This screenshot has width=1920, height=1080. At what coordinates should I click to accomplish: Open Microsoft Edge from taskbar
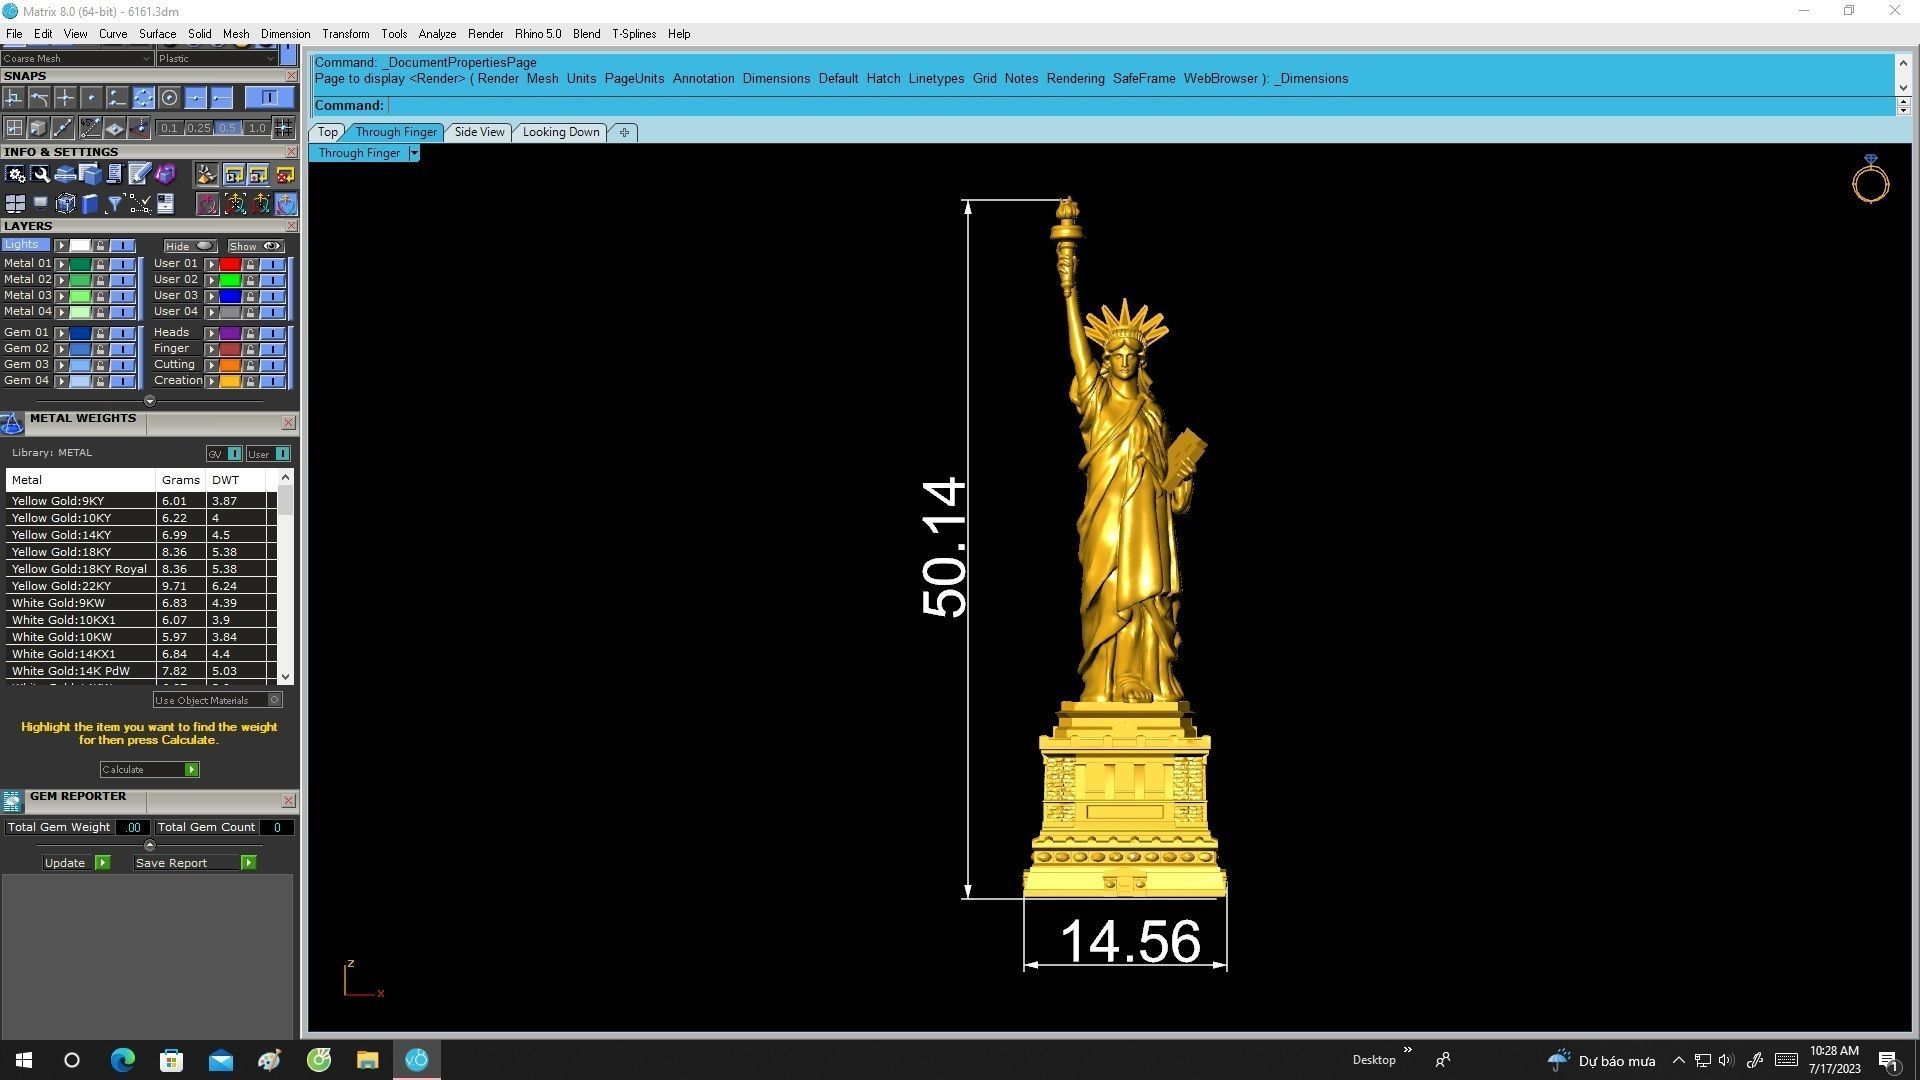(122, 1060)
